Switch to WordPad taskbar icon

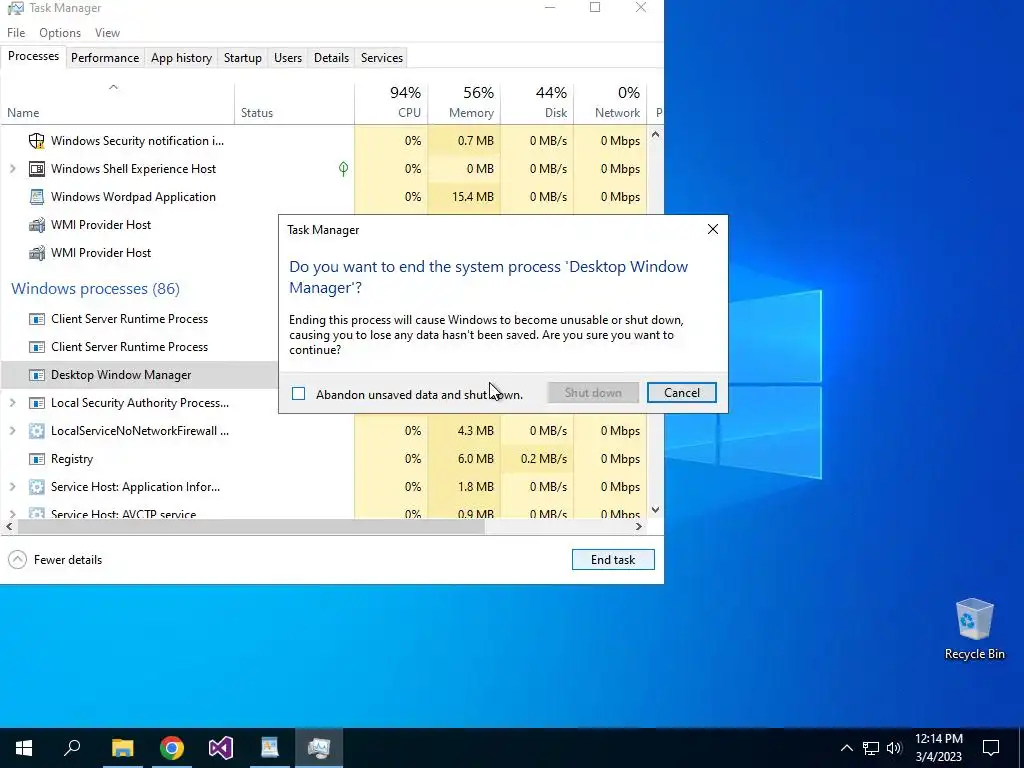point(270,748)
